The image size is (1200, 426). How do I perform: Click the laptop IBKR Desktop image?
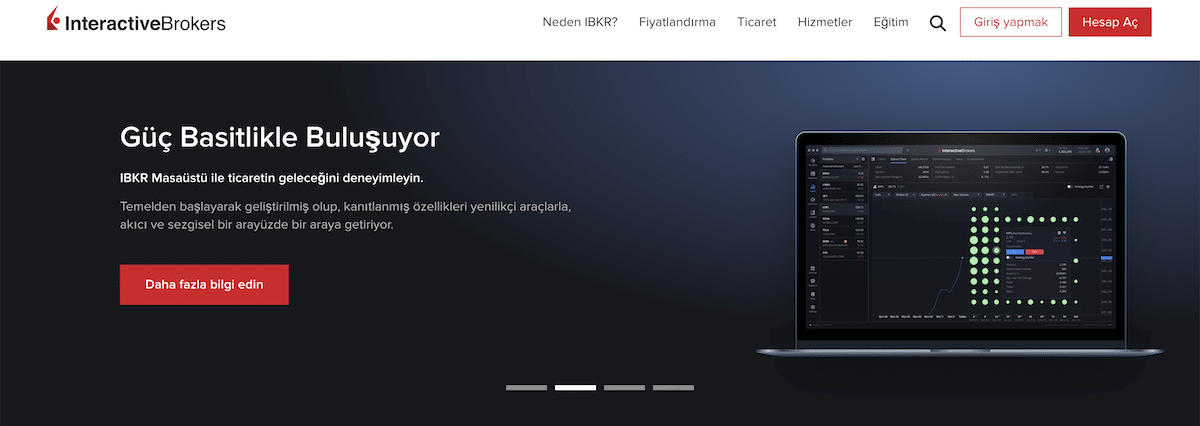(x=960, y=245)
